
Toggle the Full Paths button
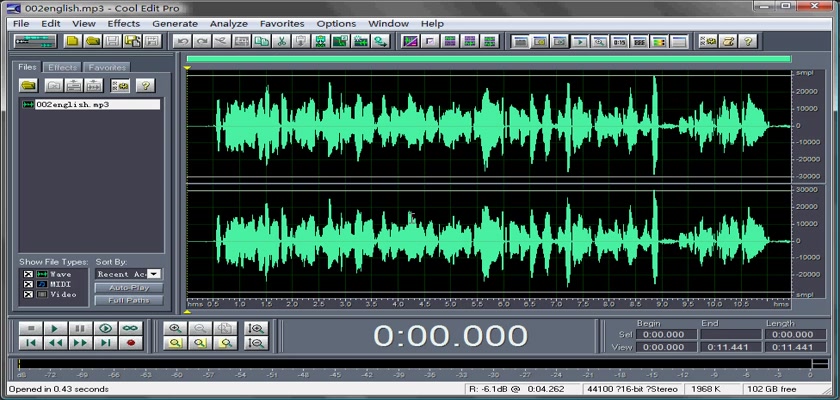click(x=129, y=300)
